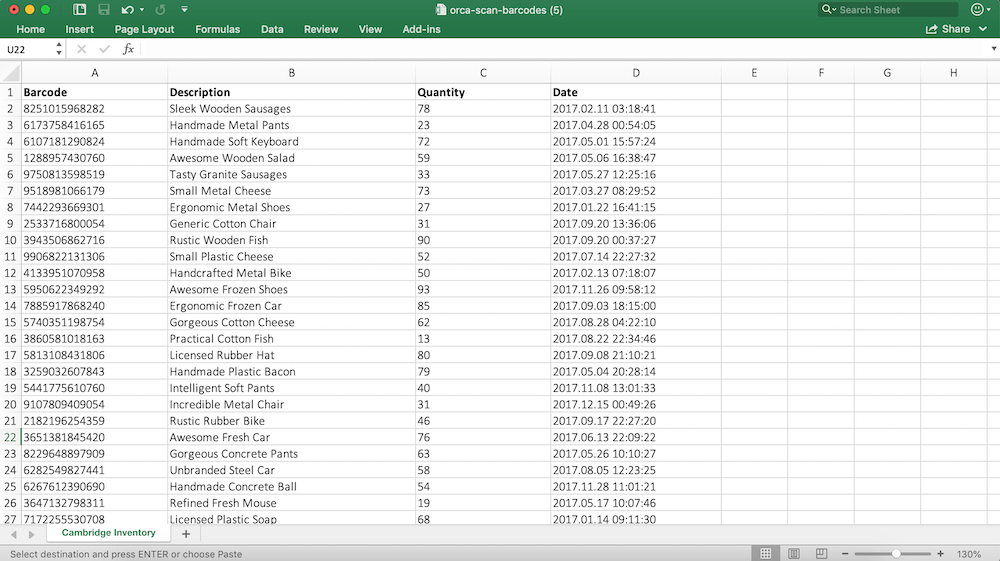Viewport: 1000px width, 561px height.
Task: Open the smiley feedback icon
Action: (977, 10)
